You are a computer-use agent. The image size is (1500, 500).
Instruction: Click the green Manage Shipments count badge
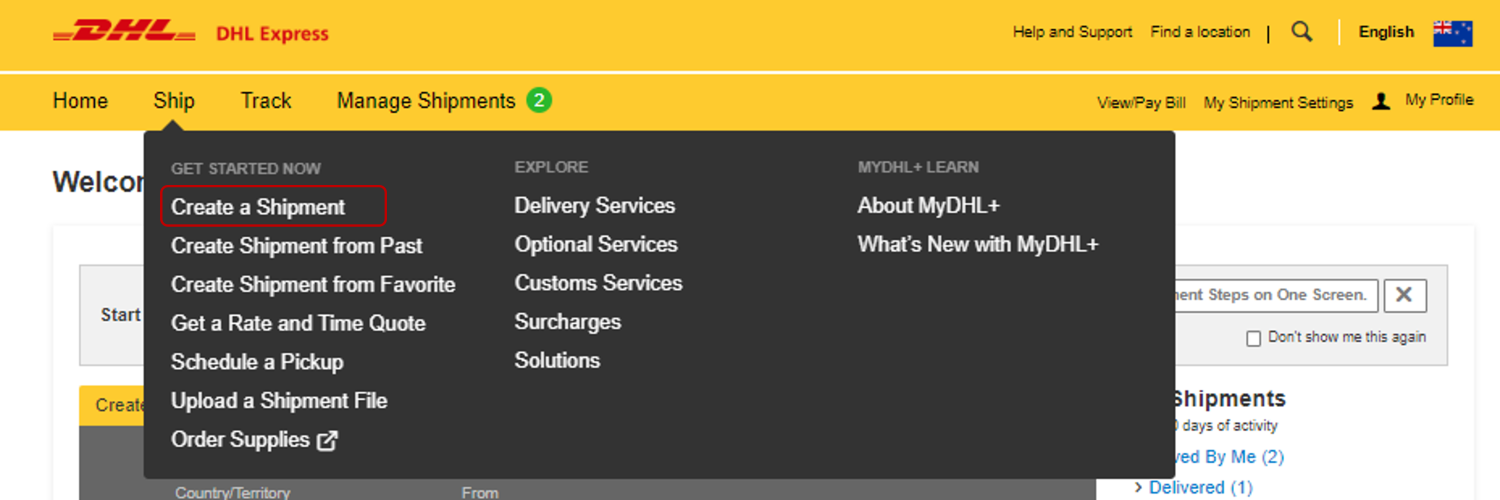[x=539, y=100]
